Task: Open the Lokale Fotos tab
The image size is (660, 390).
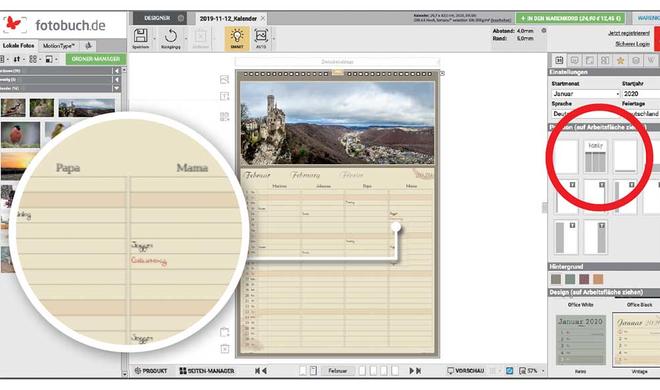Action: (x=19, y=45)
